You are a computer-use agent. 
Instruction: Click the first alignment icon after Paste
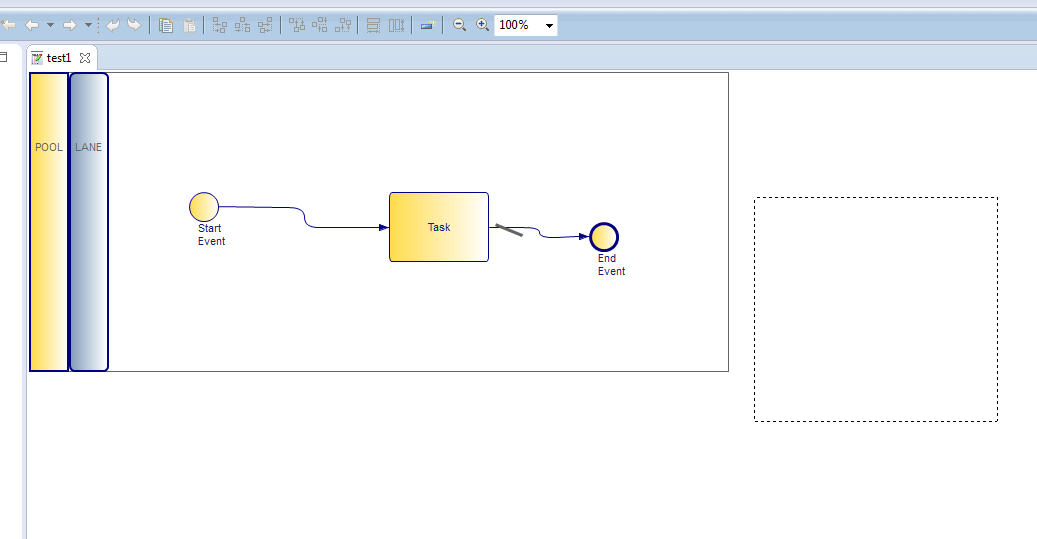click(x=220, y=25)
